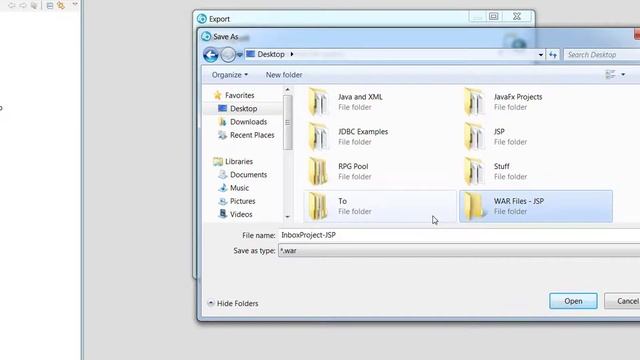The width and height of the screenshot is (640, 360).
Task: Select the JavaFx Projects folder icon
Action: pos(474,102)
